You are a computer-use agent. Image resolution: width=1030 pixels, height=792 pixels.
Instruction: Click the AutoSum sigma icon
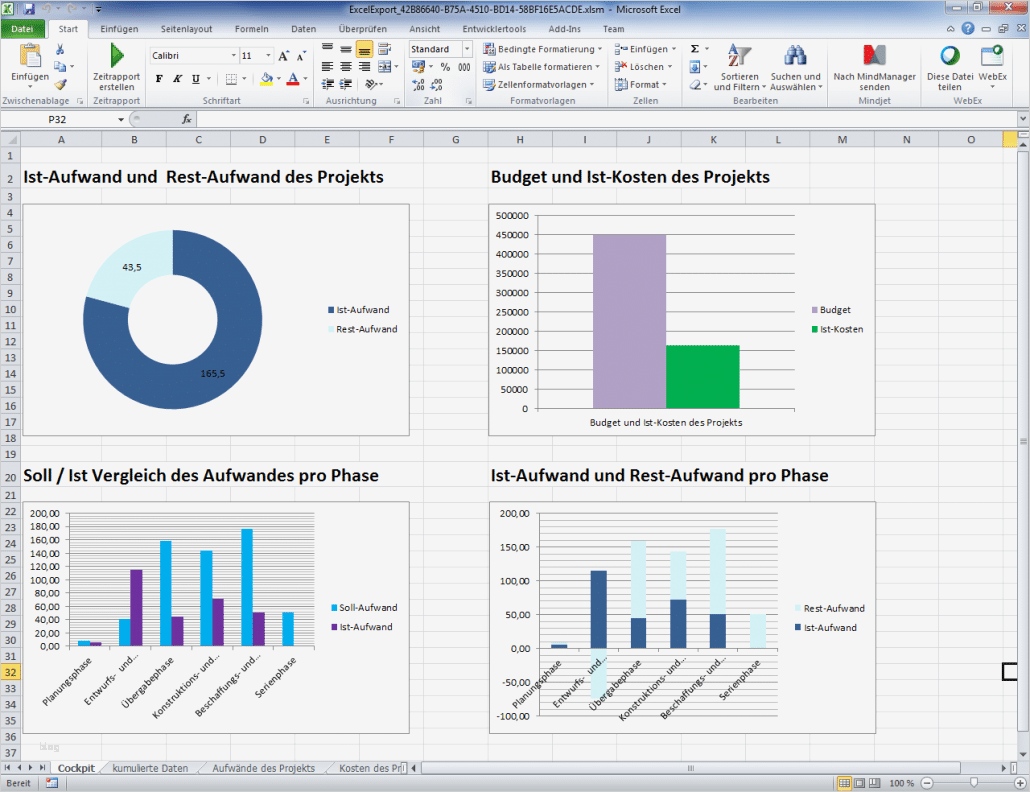695,49
